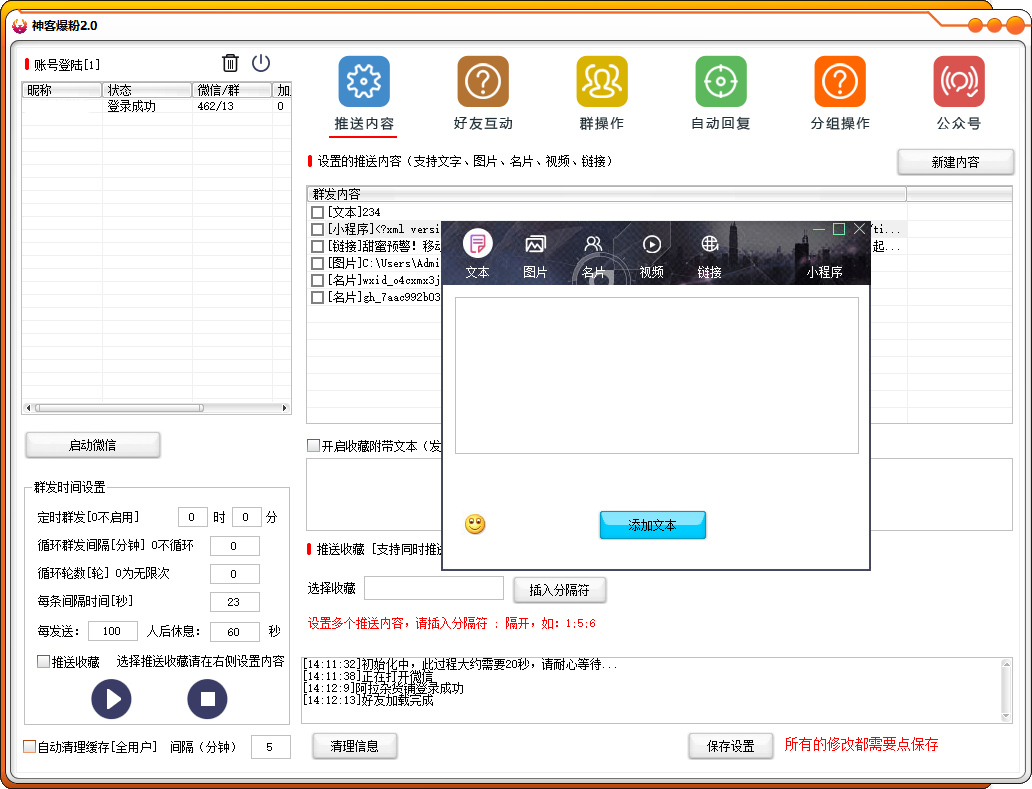Focus the 每条间隔时间 seconds field
Viewport: 1032px width, 789px height.
234,601
